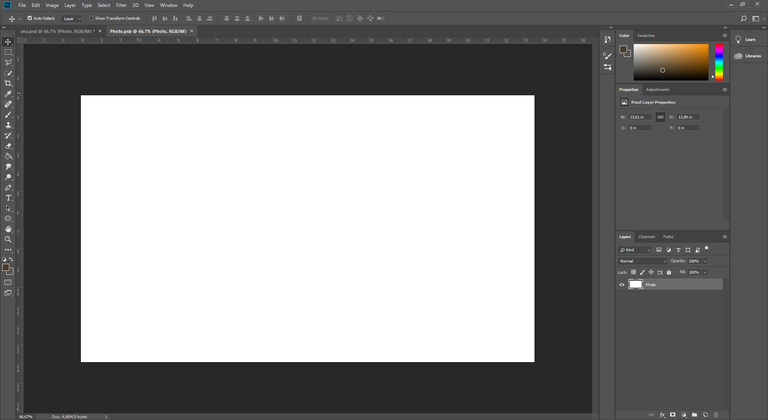Select the Crop tool
The height and width of the screenshot is (420, 768).
(8, 83)
